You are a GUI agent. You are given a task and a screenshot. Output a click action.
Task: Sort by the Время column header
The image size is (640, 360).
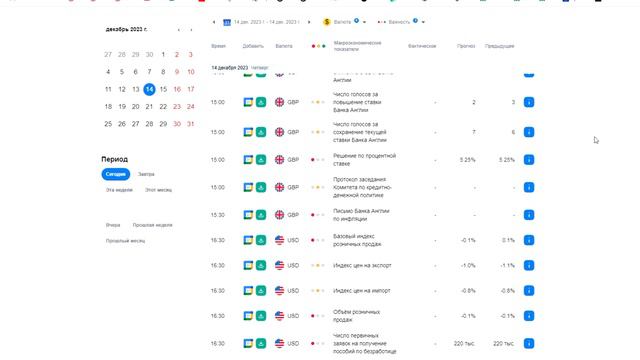218,46
